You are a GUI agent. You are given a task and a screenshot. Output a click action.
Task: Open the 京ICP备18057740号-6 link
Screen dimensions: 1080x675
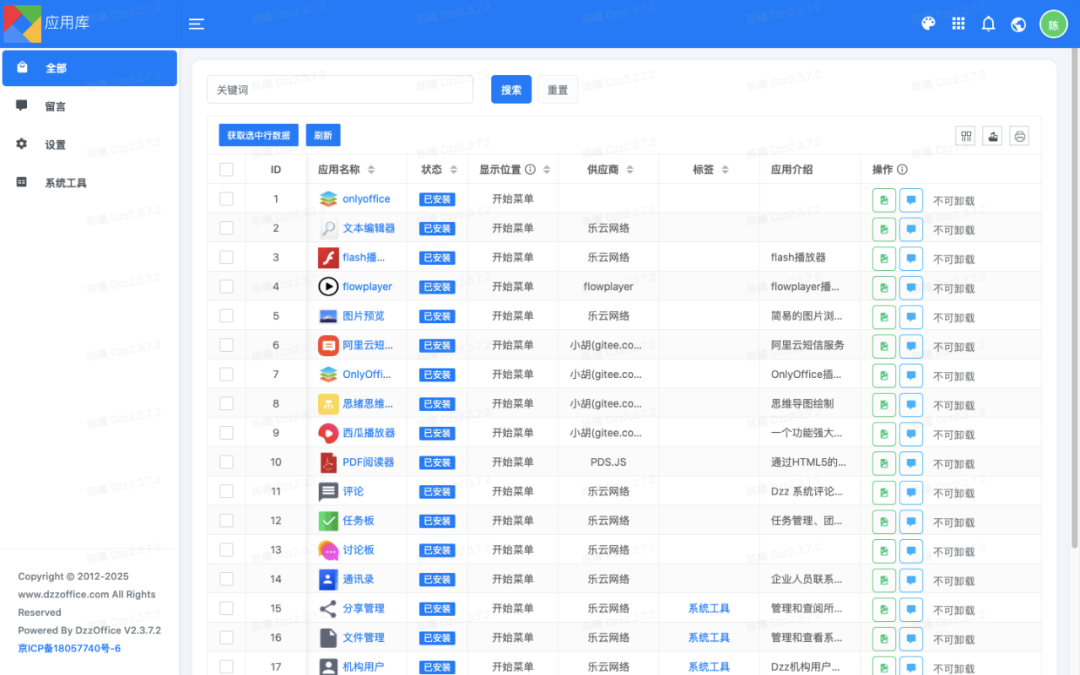point(69,648)
